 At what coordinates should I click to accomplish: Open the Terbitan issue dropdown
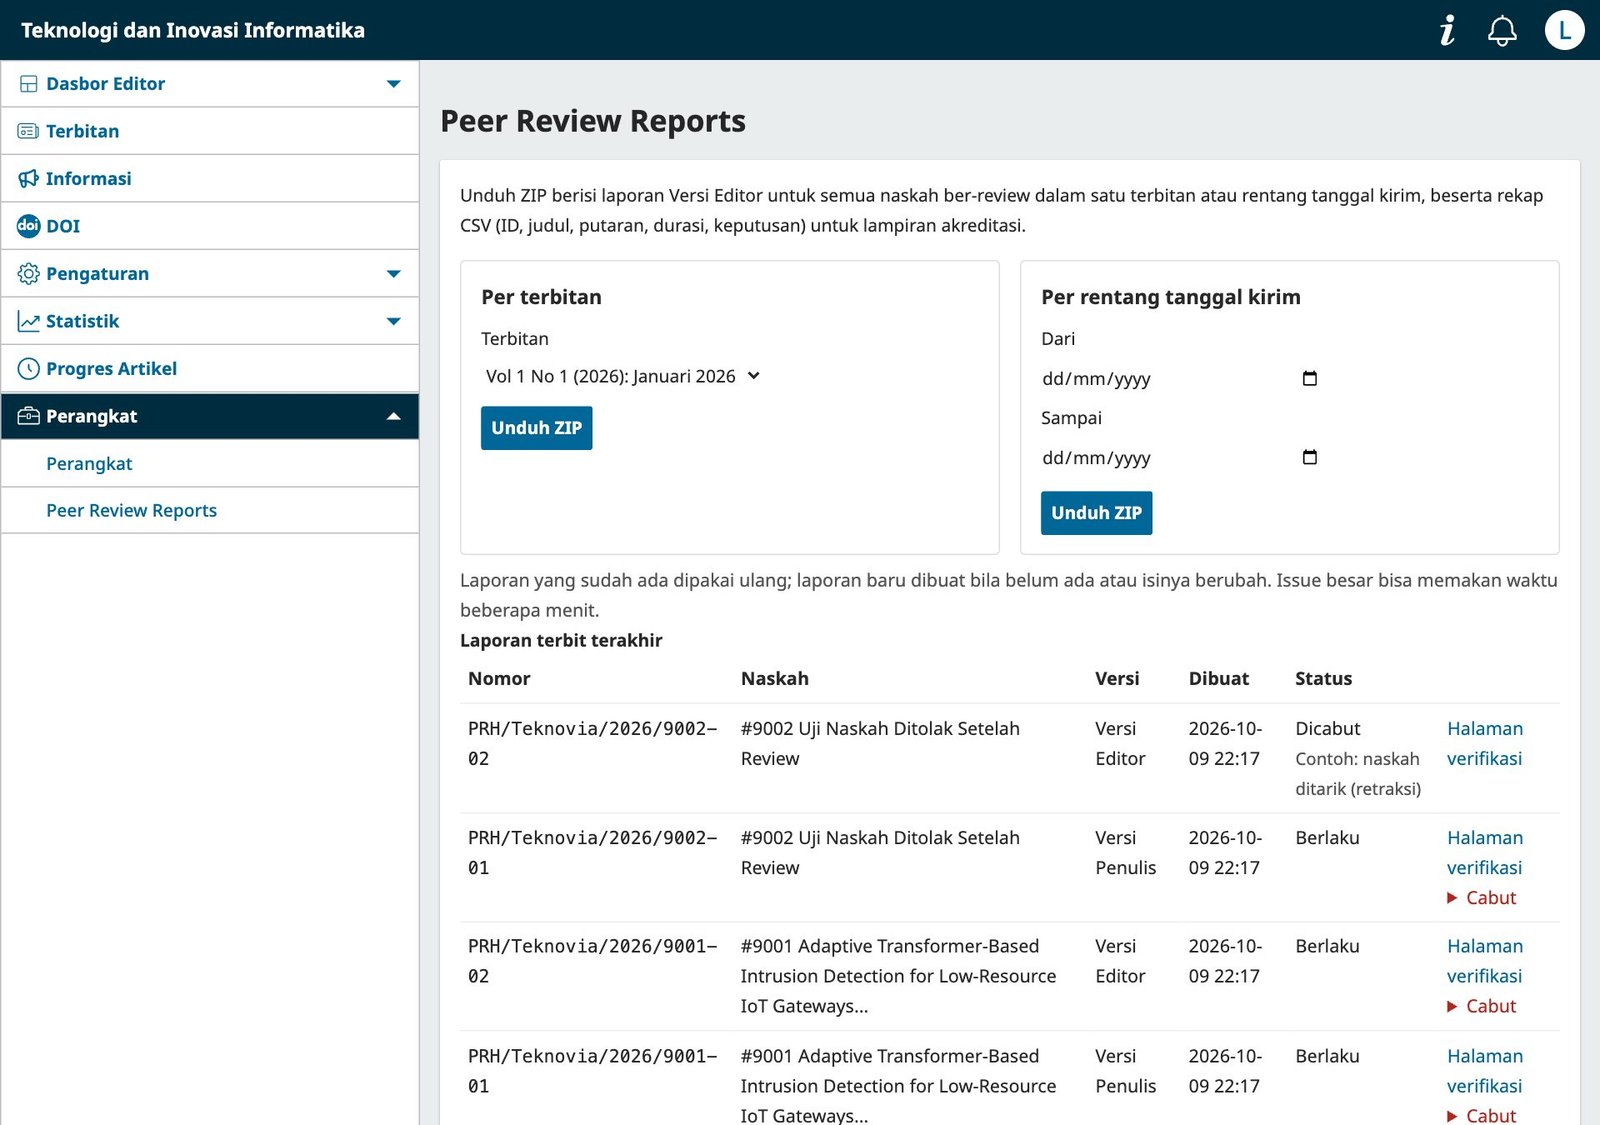click(623, 376)
